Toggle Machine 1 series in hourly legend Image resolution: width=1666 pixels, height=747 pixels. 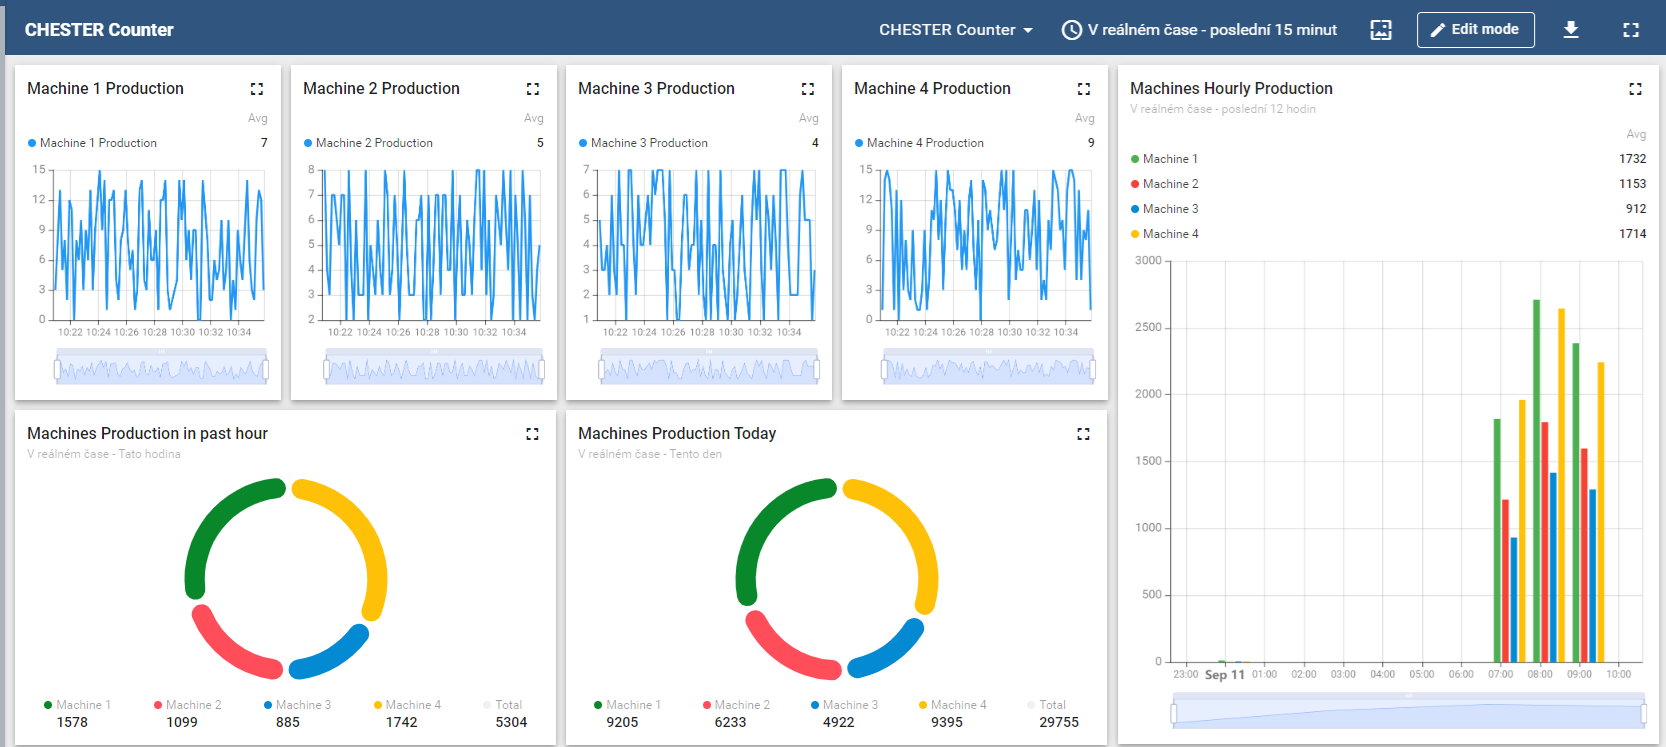click(x=1170, y=159)
